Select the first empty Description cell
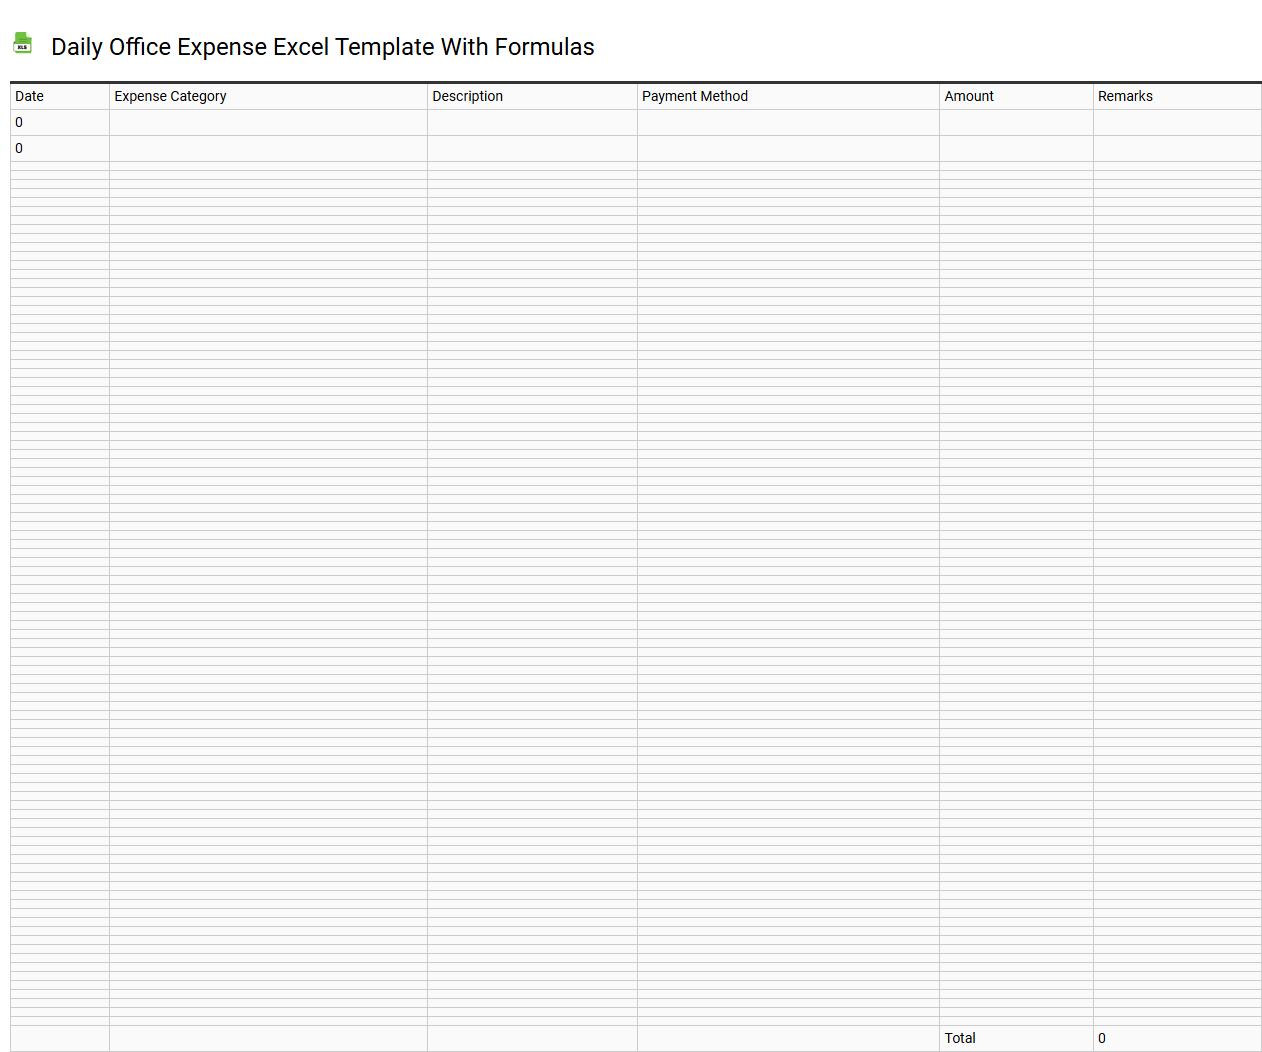 coord(531,122)
